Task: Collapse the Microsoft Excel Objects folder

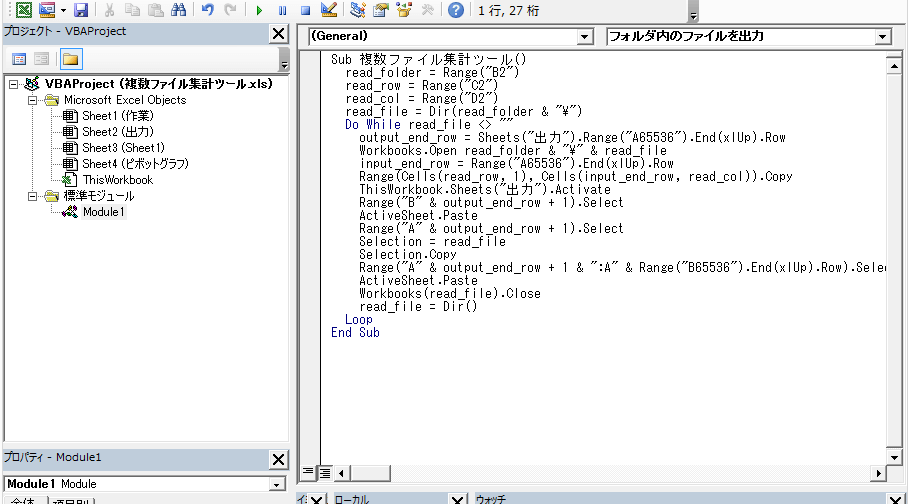Action: [x=32, y=100]
